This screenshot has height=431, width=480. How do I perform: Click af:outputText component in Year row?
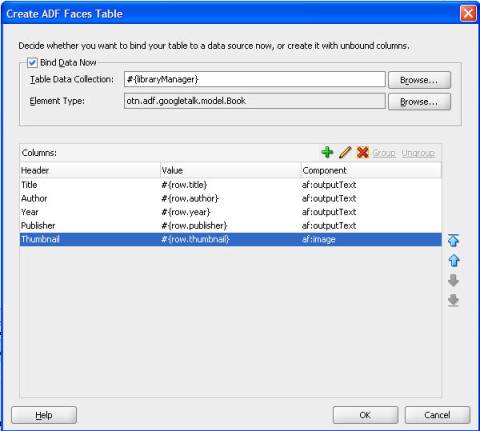[x=371, y=212]
